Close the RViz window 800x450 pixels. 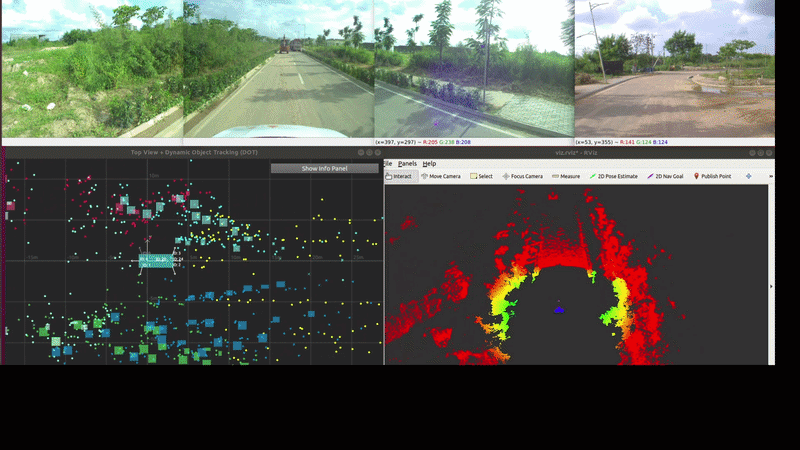pos(769,153)
